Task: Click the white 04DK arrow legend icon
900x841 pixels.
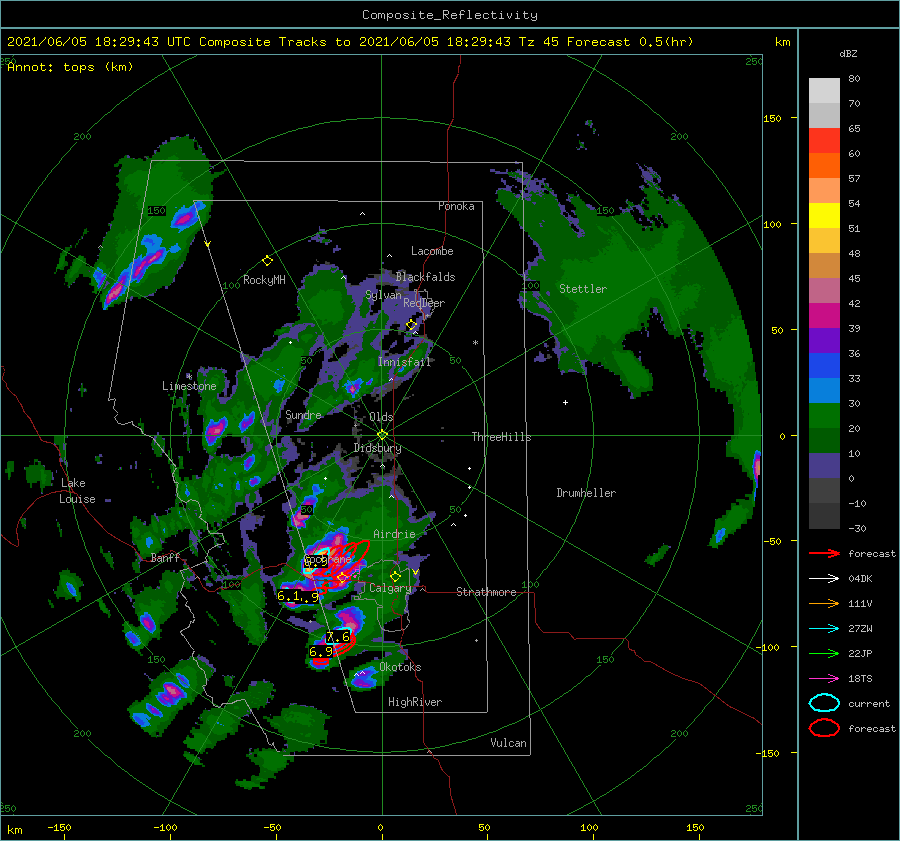Action: [x=824, y=579]
